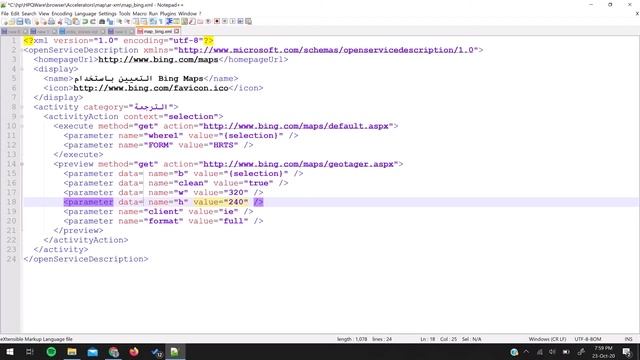Open the Encoding menu
Image resolution: width=640 pixels, height=360 pixels.
coord(62,13)
